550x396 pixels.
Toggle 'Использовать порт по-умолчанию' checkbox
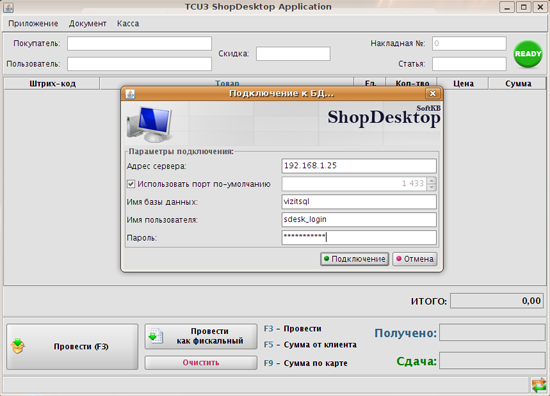point(131,184)
